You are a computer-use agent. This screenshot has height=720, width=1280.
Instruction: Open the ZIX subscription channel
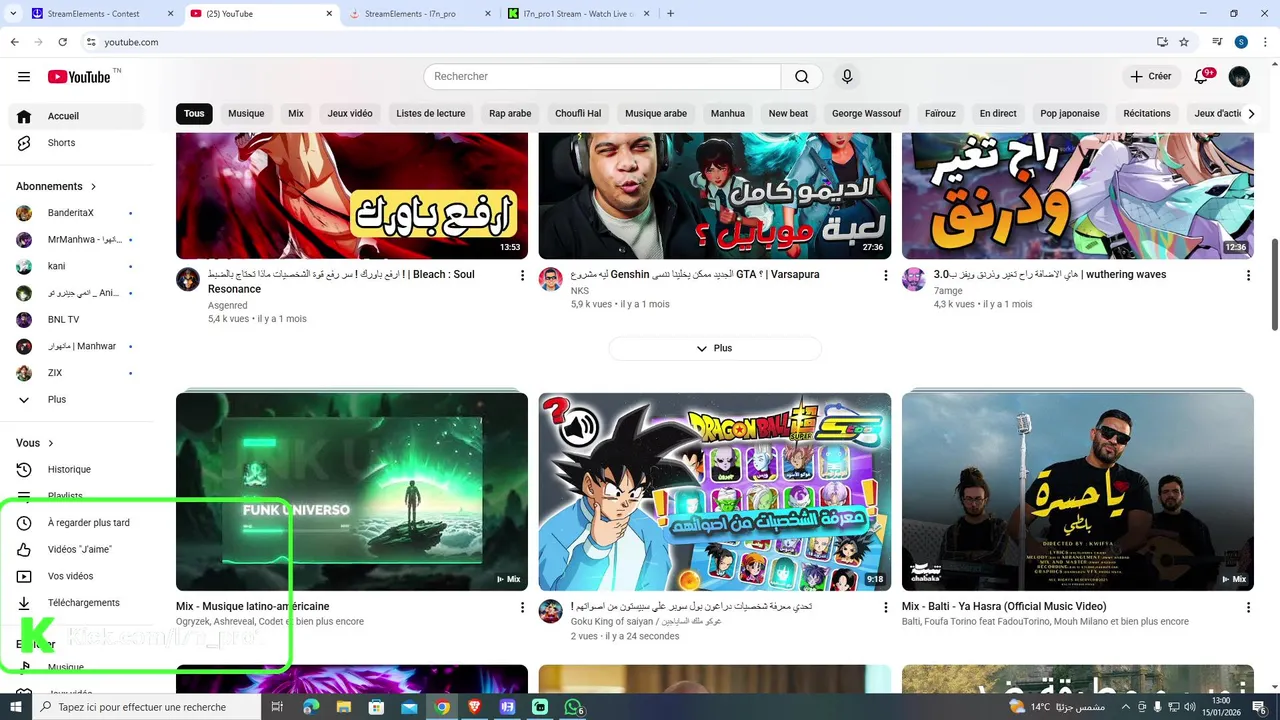coord(76,373)
